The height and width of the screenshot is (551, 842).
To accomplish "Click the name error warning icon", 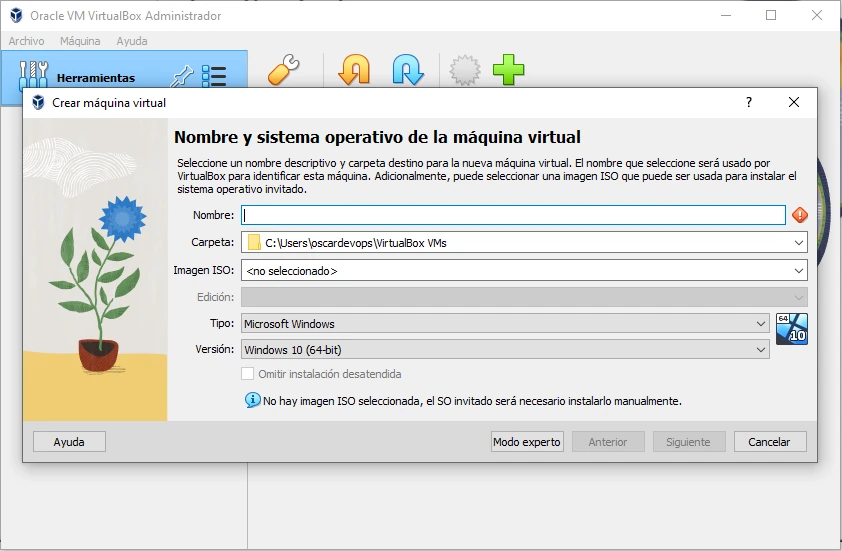I will [x=800, y=215].
